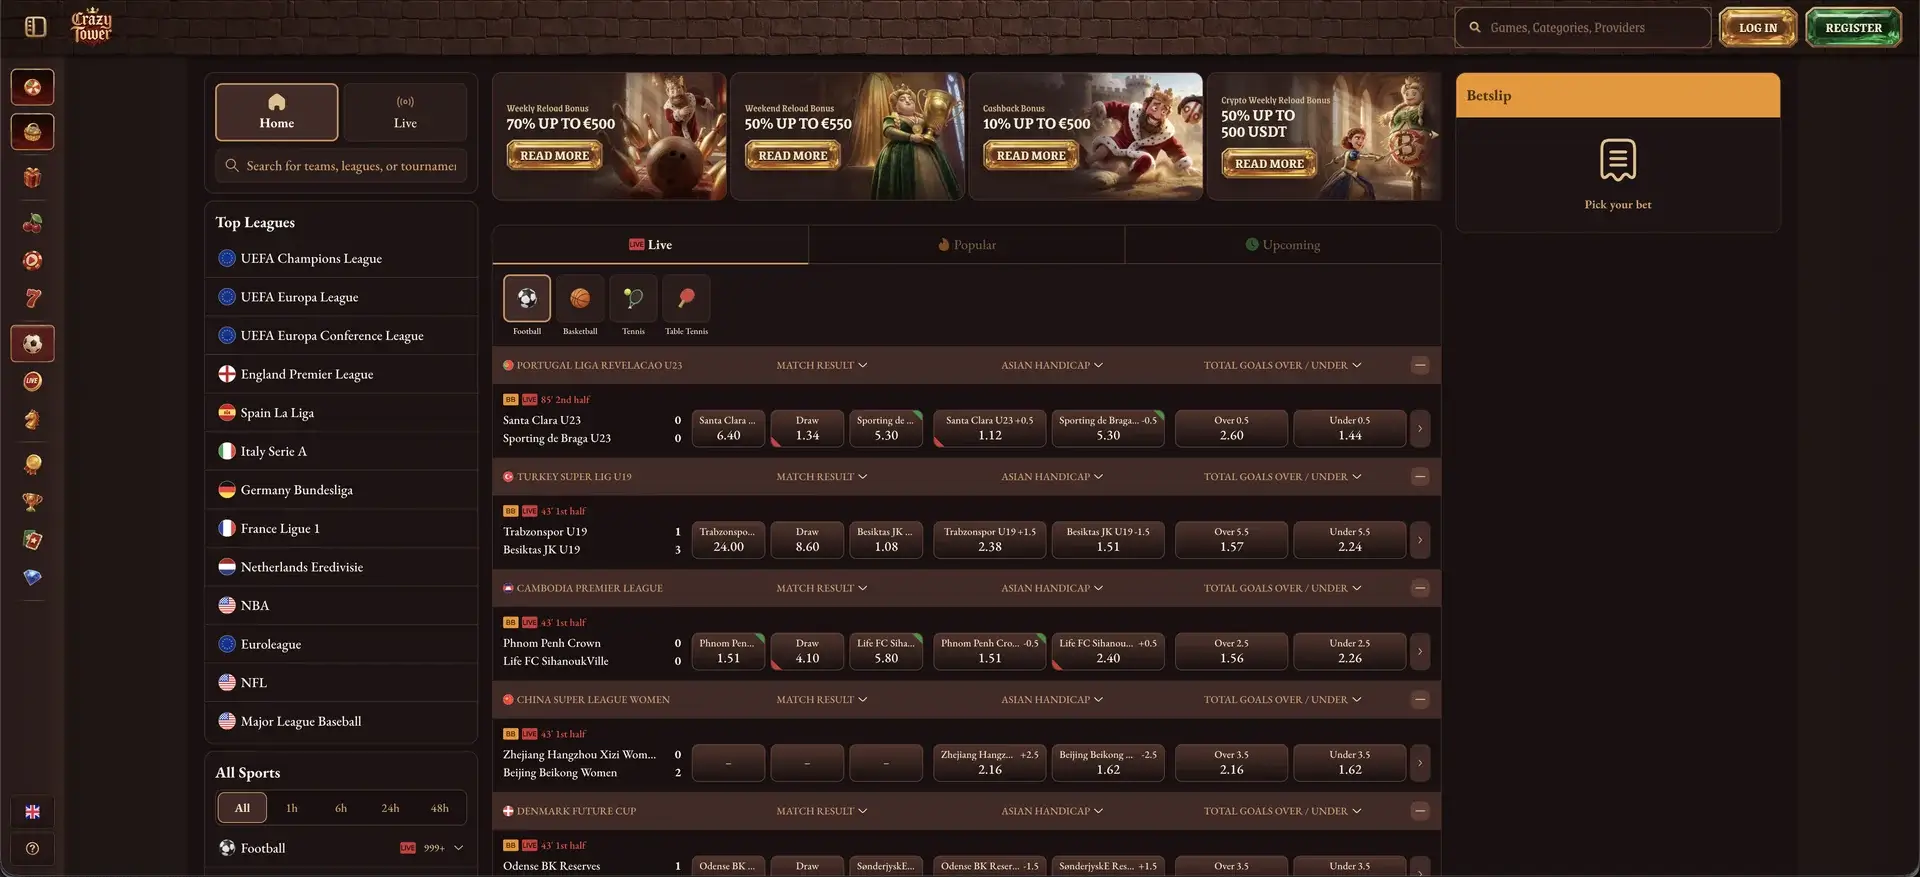
Task: Select the Live sportsbook tab in sidebar
Action: click(x=405, y=112)
